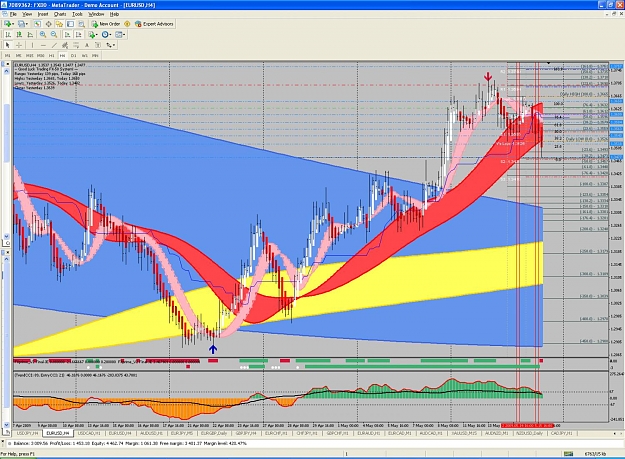The image size is (625, 459).
Task: Zoom in on the chart
Action: pos(43,35)
